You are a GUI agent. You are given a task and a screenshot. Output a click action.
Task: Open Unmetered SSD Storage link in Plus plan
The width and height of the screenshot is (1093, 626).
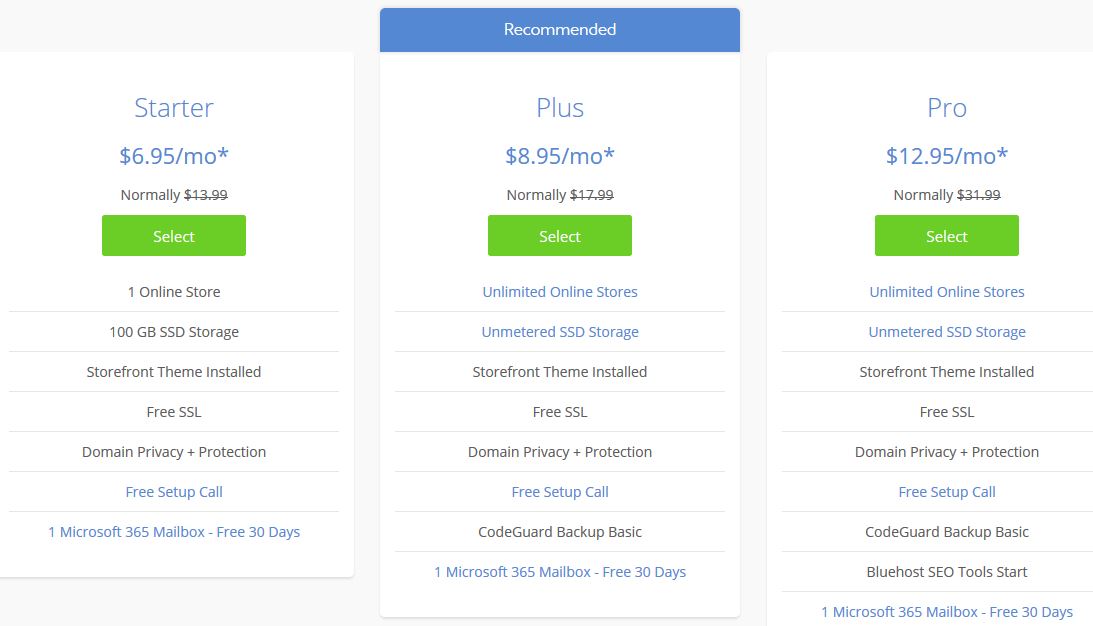(560, 332)
